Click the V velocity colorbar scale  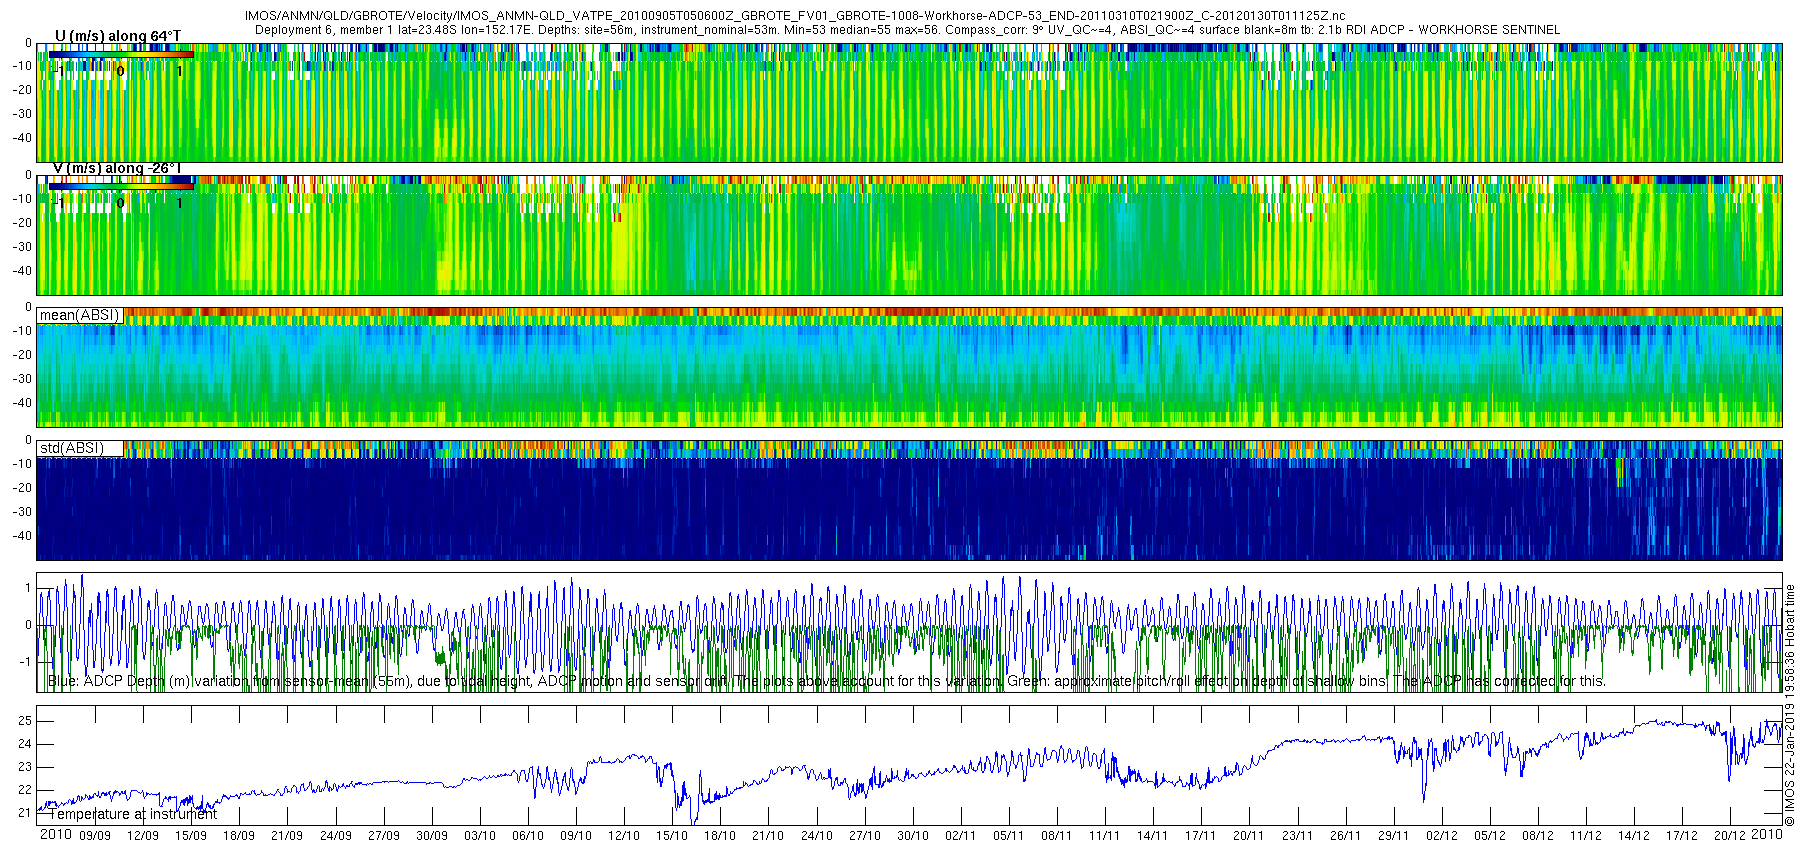pyautogui.click(x=120, y=187)
